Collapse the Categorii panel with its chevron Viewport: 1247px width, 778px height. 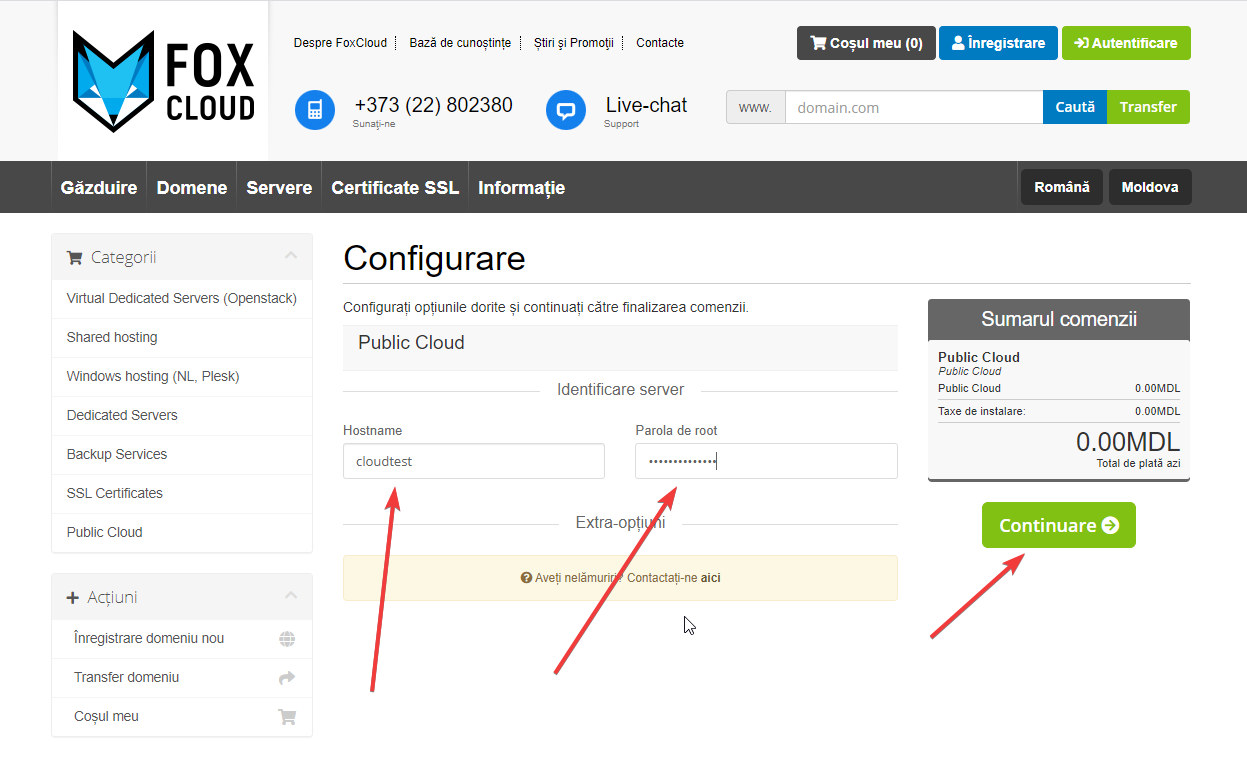click(291, 256)
